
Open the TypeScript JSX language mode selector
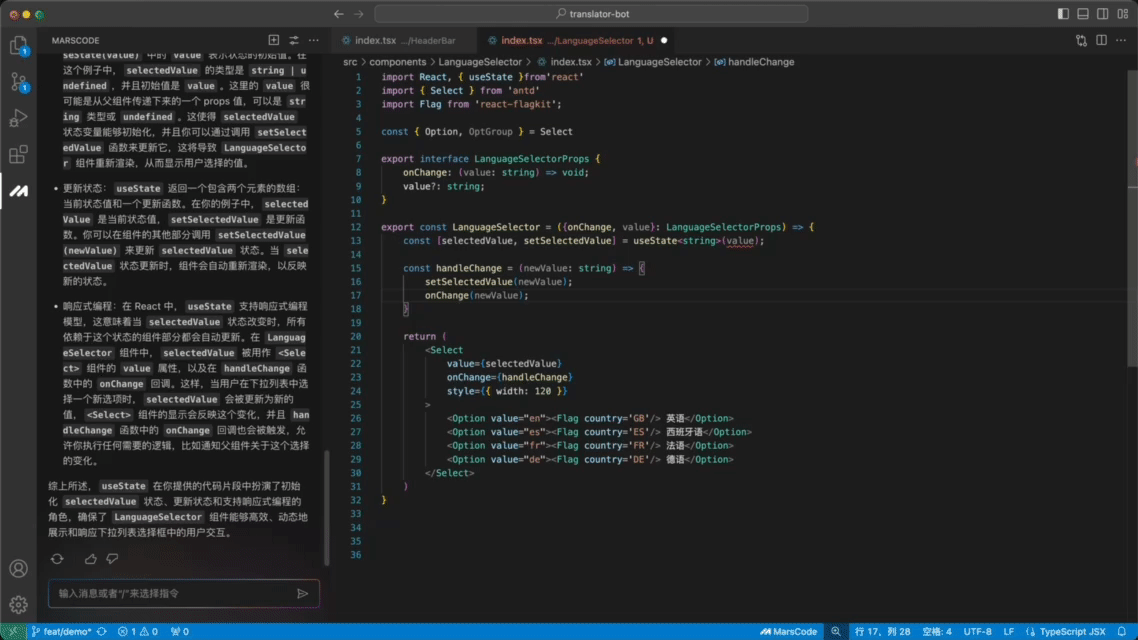point(1072,632)
